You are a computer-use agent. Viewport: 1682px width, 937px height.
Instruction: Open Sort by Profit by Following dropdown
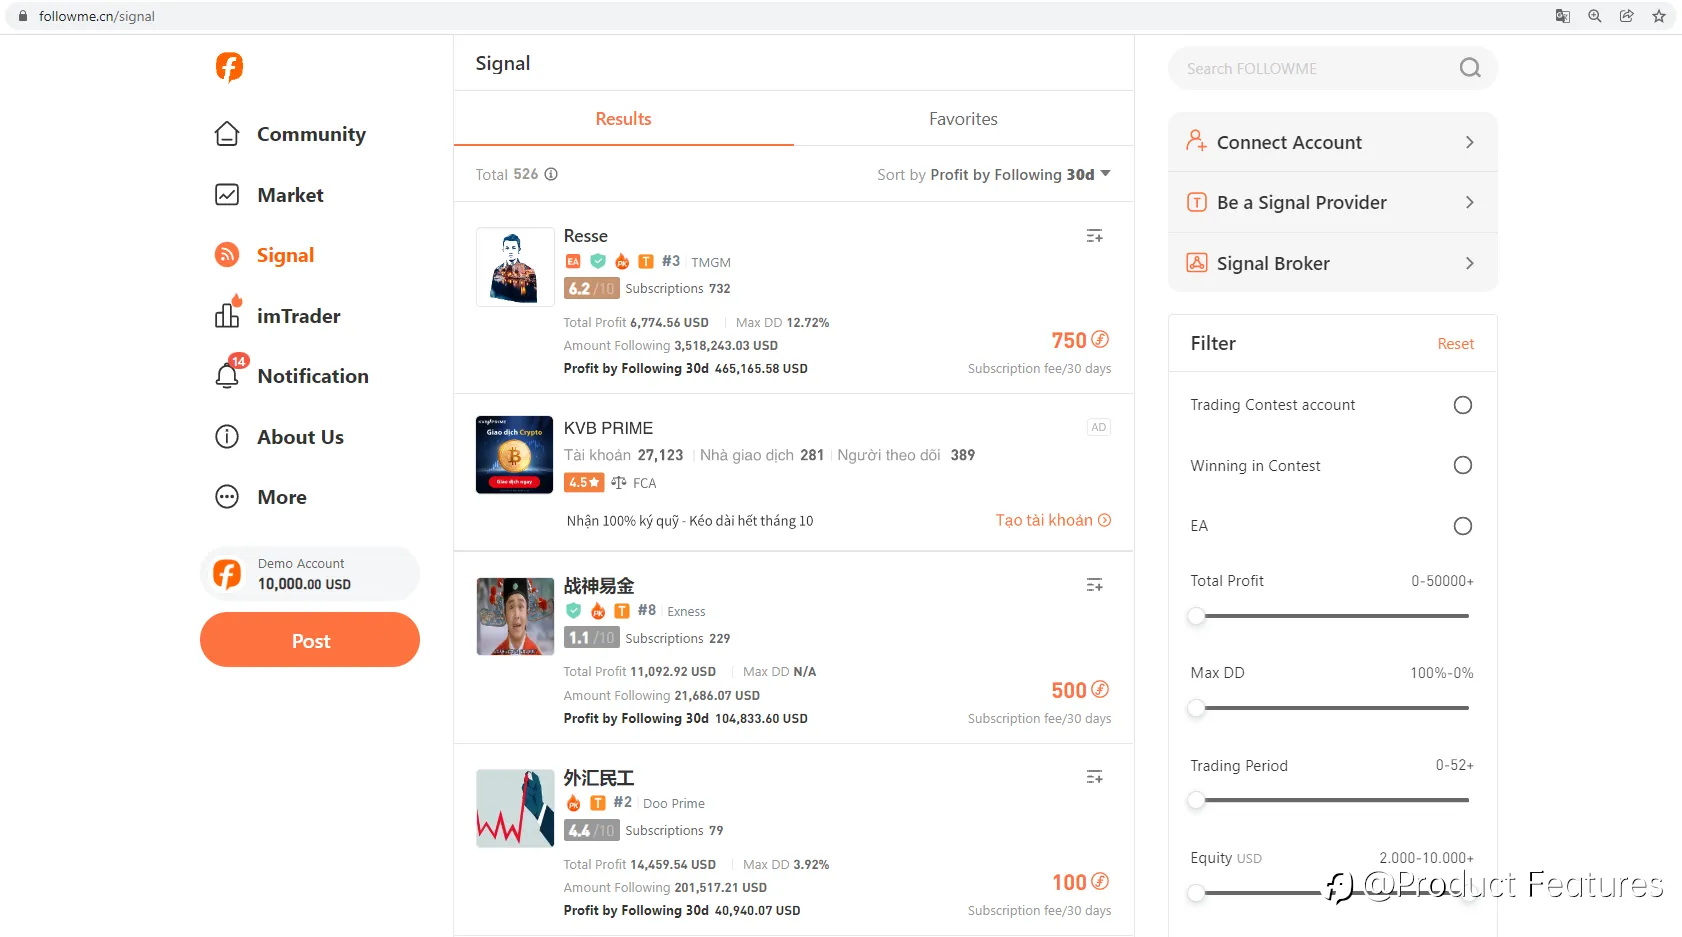coord(994,174)
